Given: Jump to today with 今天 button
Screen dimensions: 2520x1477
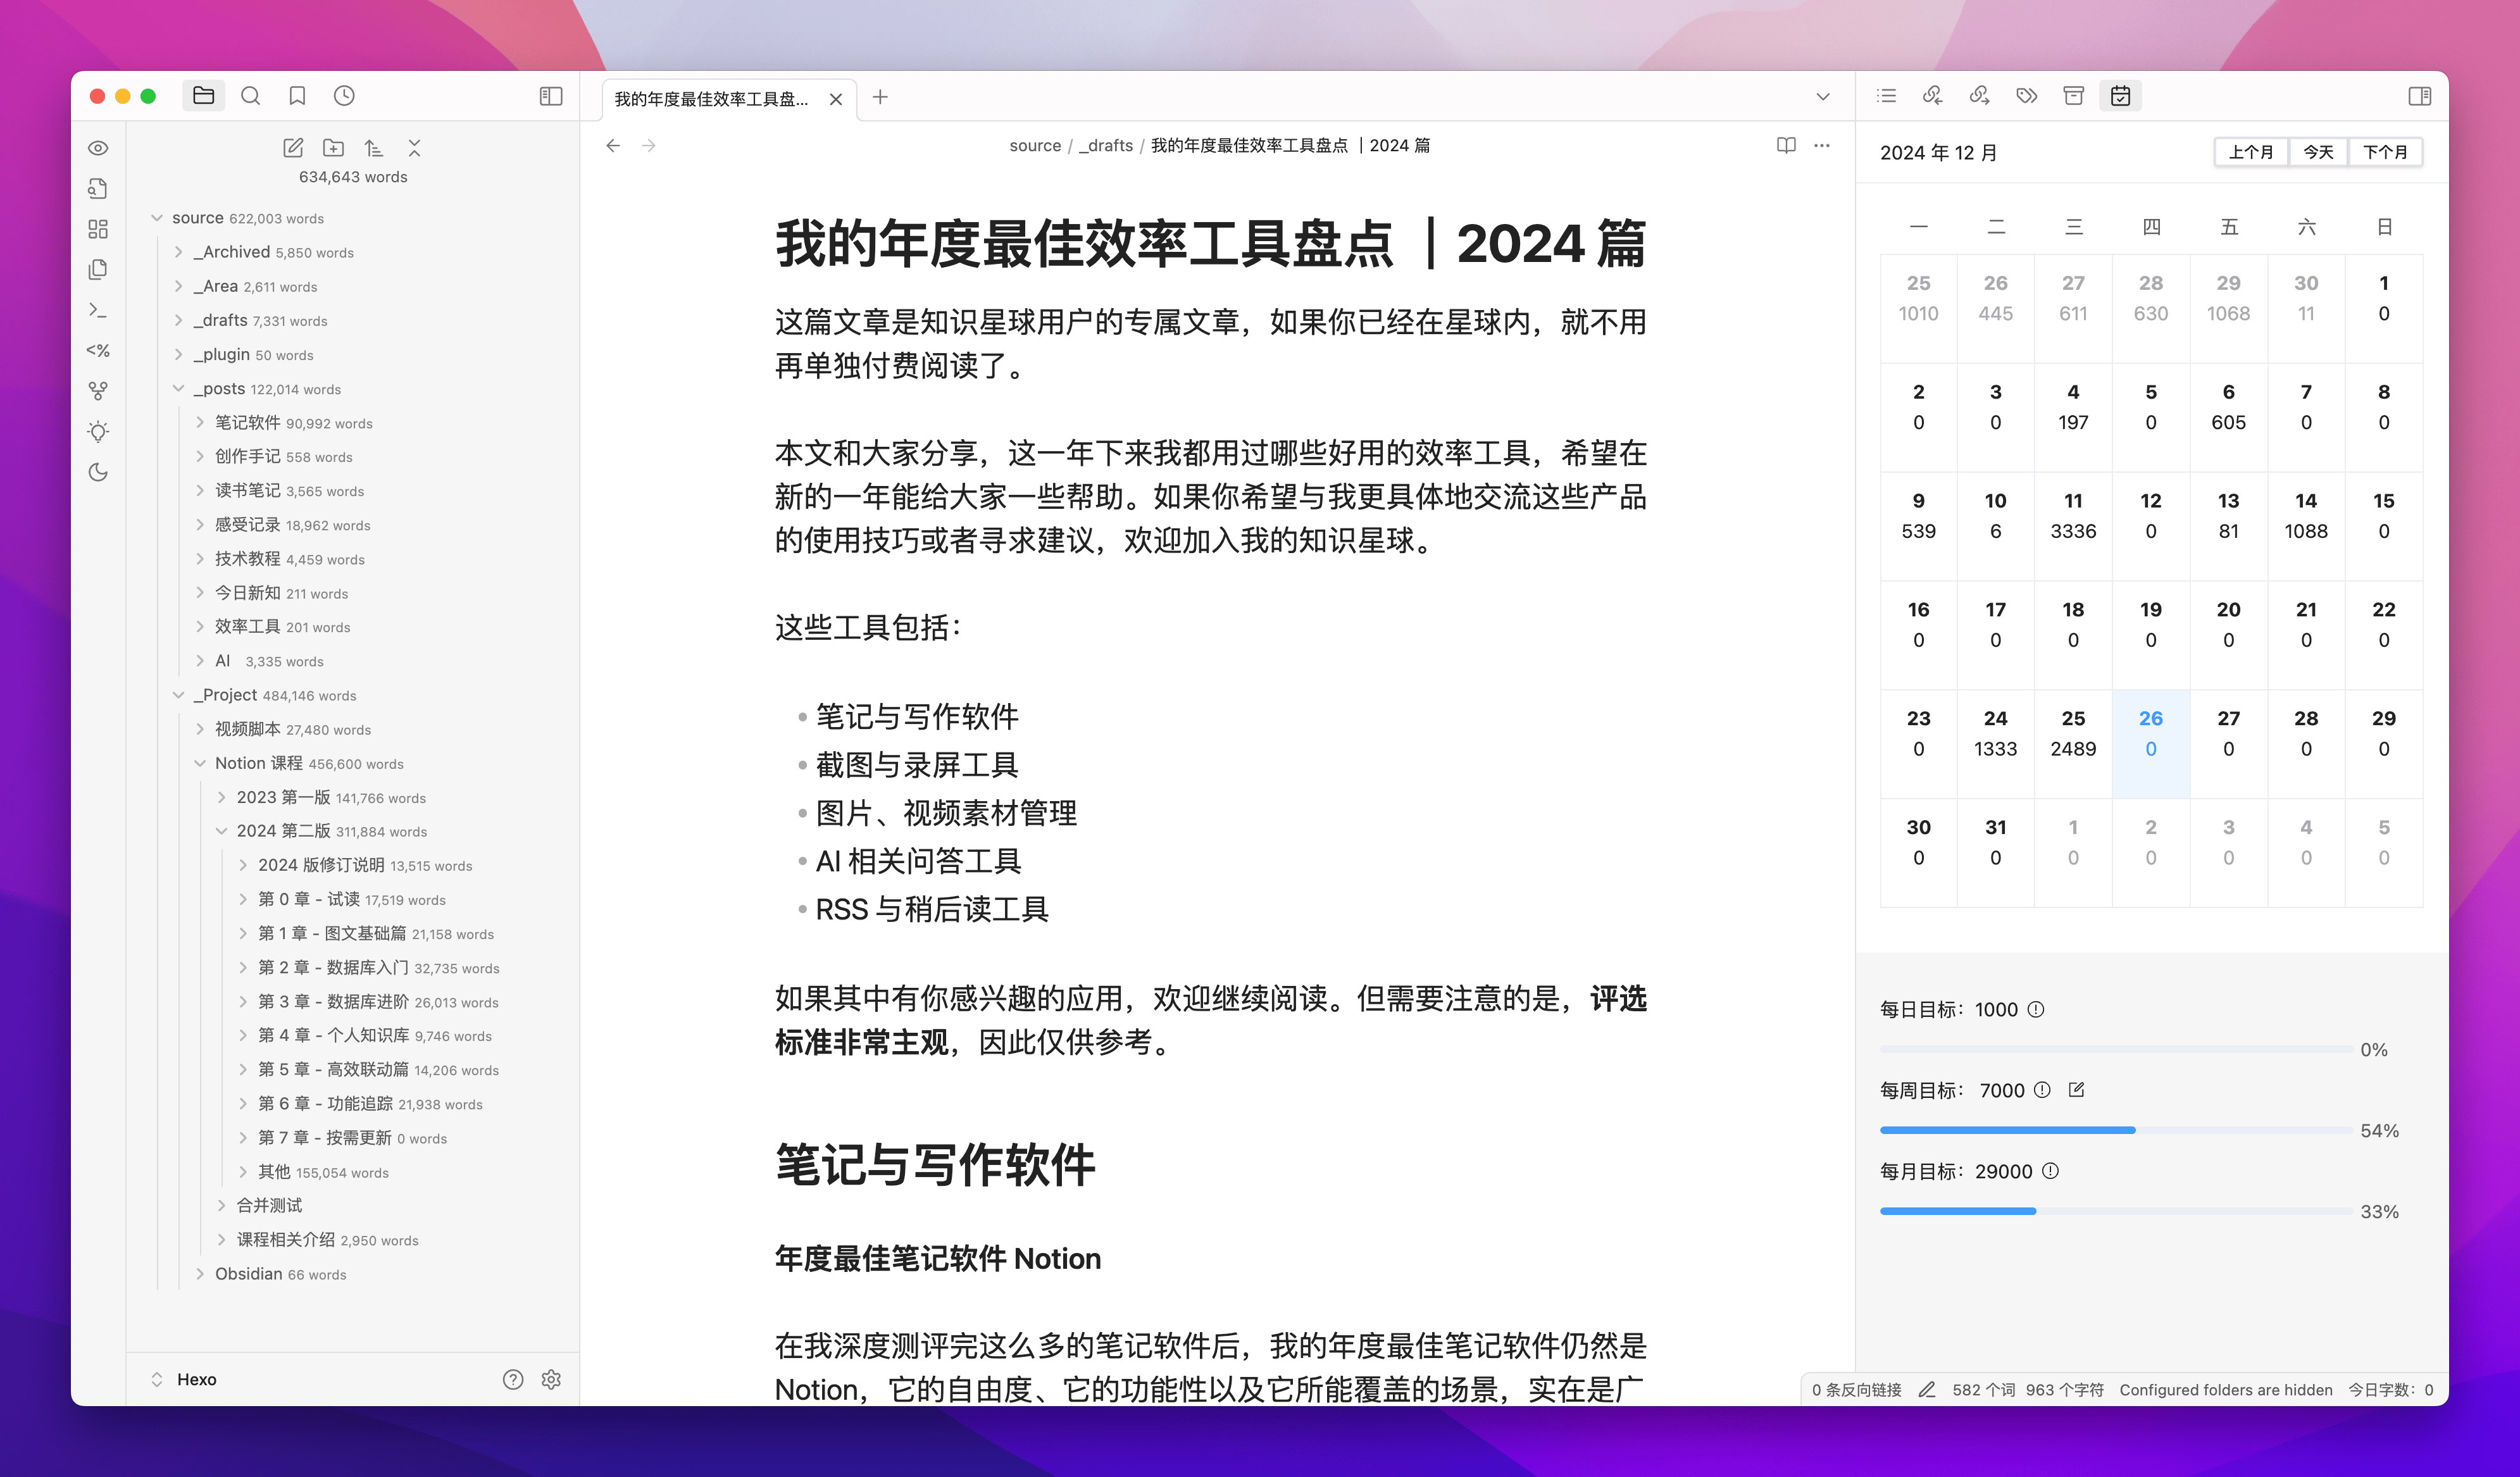Looking at the screenshot, I should (x=2319, y=152).
